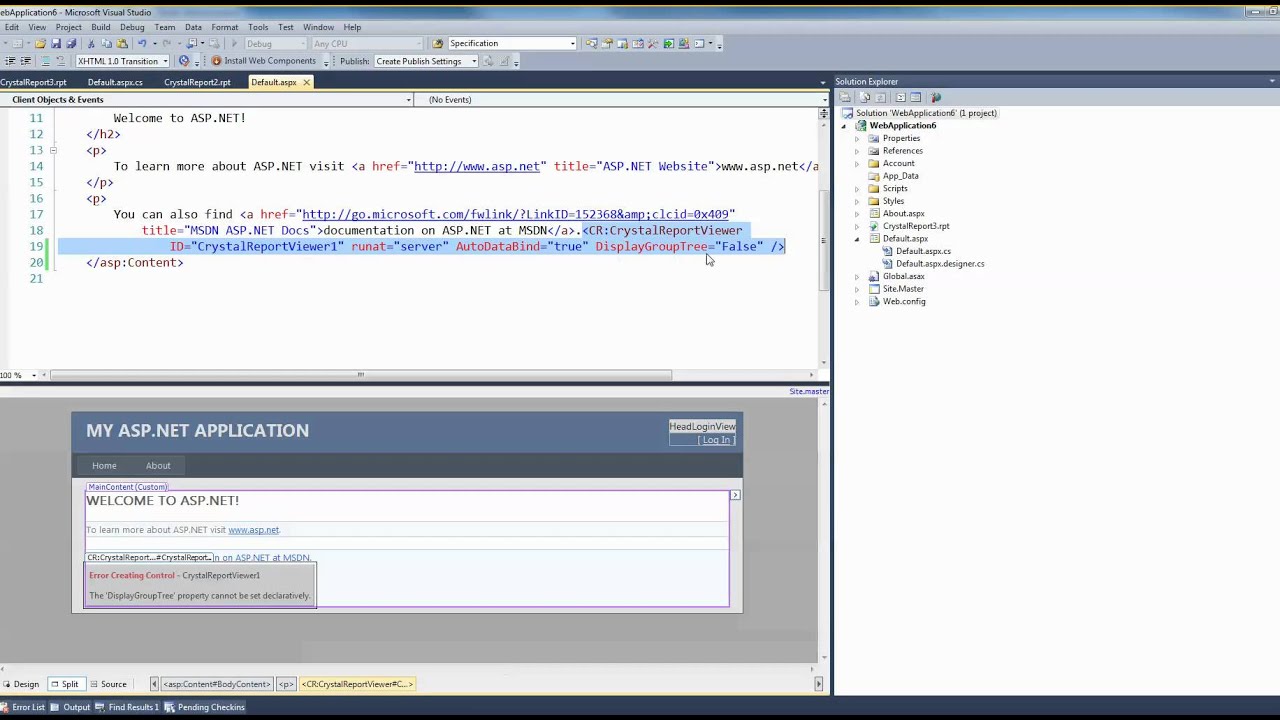Click the Copy toolbar icon
Viewport: 1280px width, 720px height.
107,44
